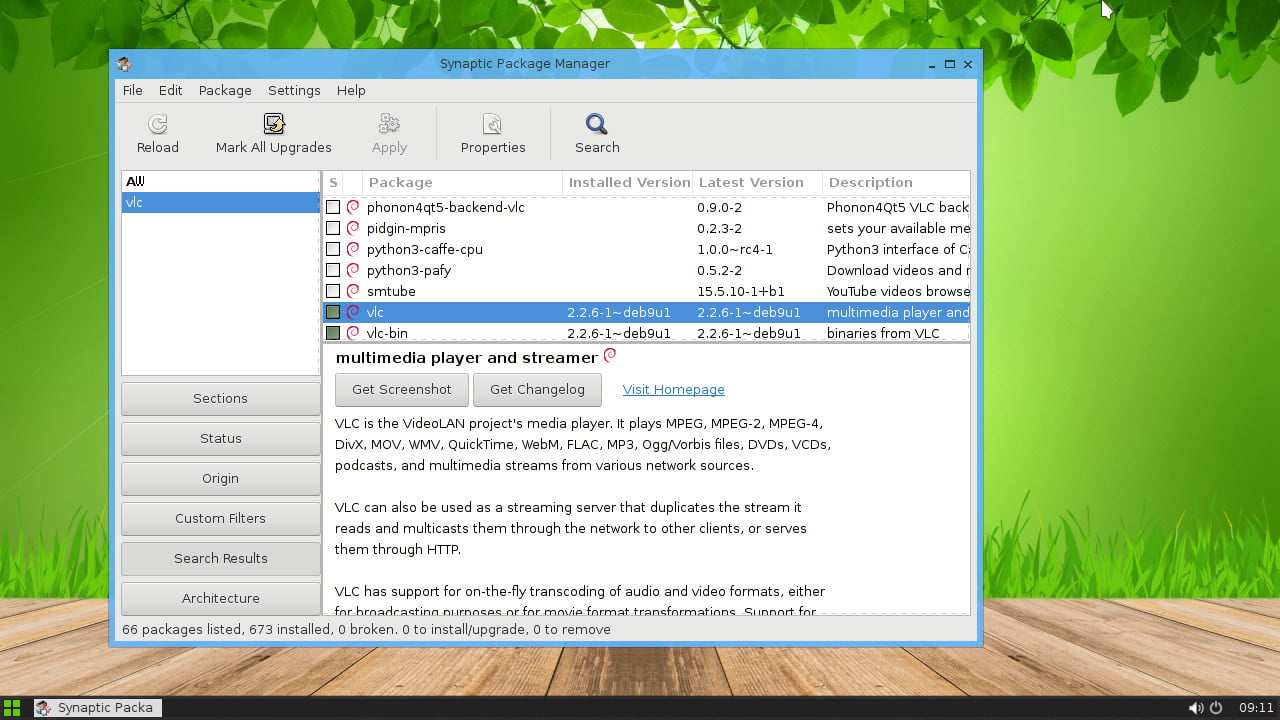Click the Mark All Upgrades icon
Viewport: 1280px width, 720px height.
(273, 124)
